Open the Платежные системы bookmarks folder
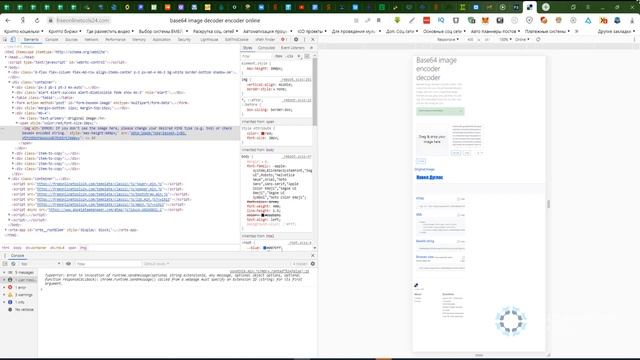This screenshot has width=640, height=360. coord(547,31)
